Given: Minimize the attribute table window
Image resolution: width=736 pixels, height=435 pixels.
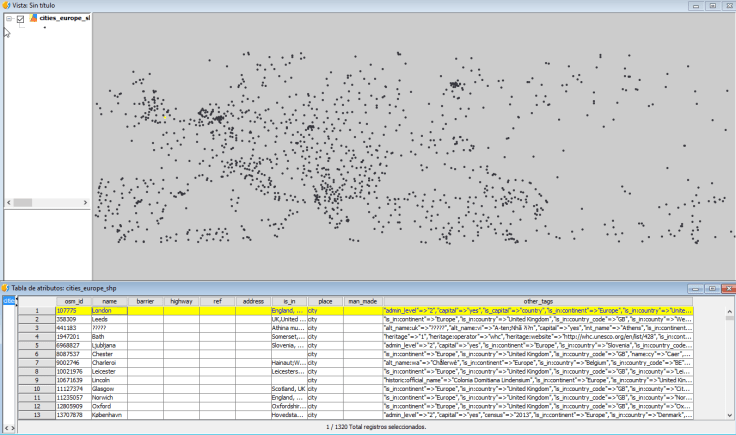Looking at the screenshot, I should [x=694, y=288].
